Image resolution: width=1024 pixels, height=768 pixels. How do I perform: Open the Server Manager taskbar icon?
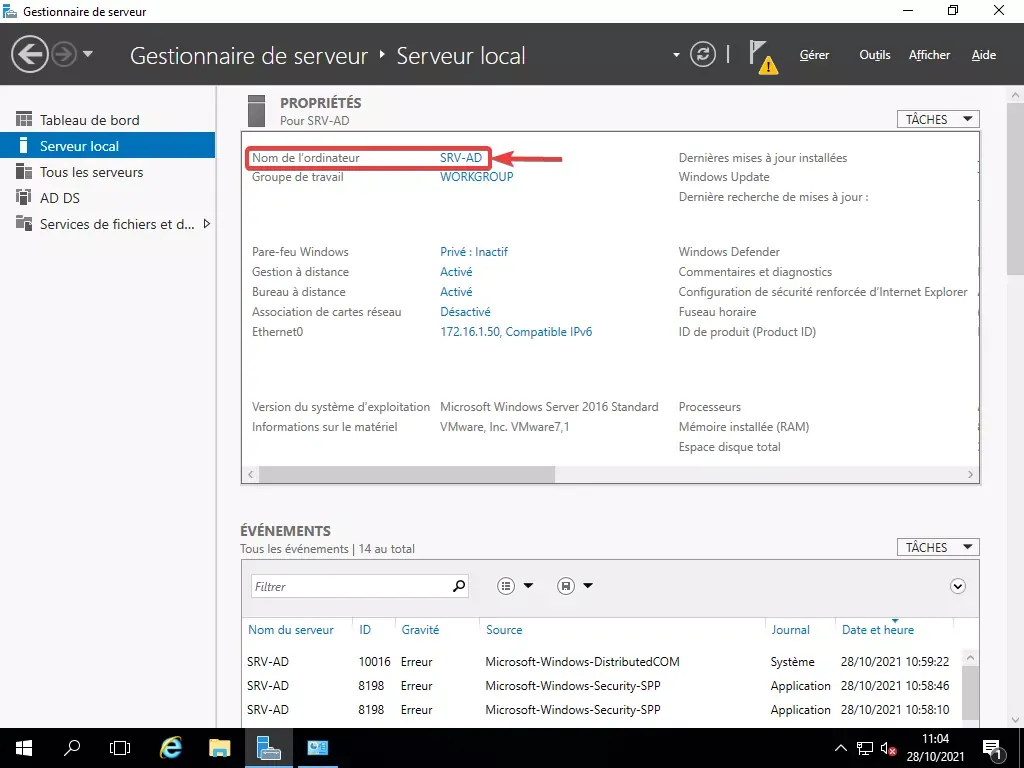[269, 747]
